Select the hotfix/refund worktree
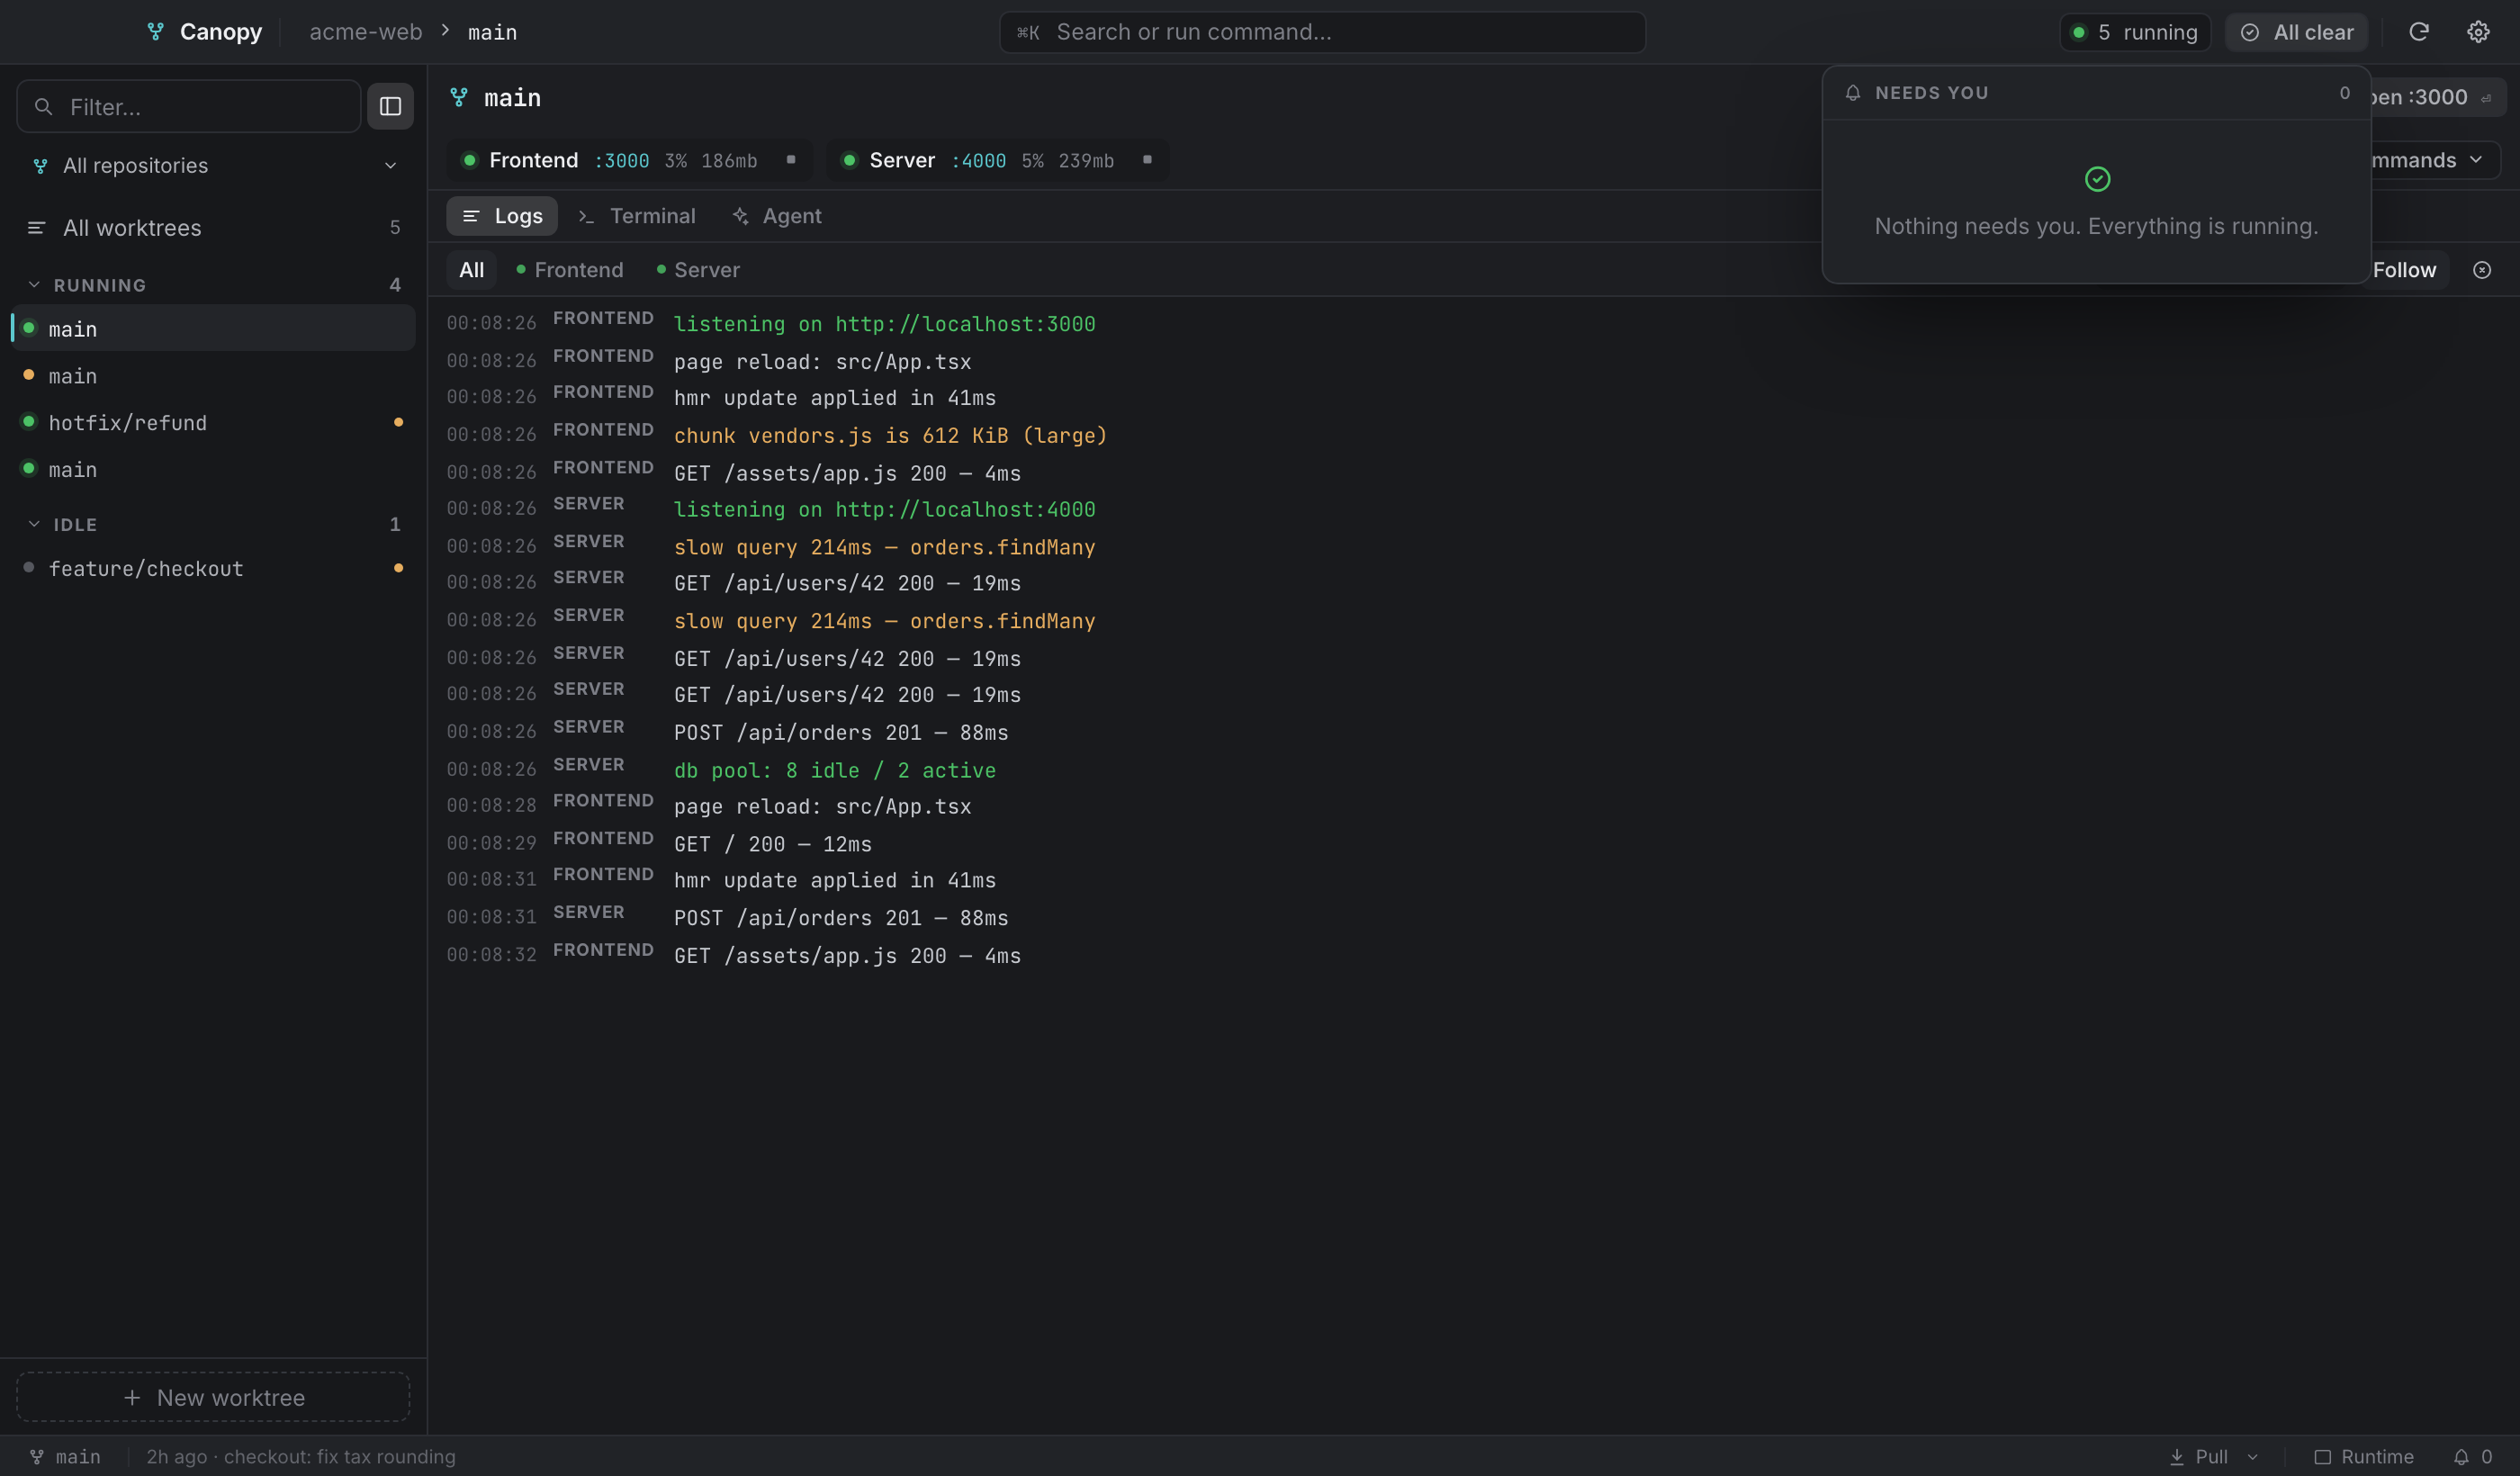This screenshot has width=2520, height=1476. tap(213, 422)
